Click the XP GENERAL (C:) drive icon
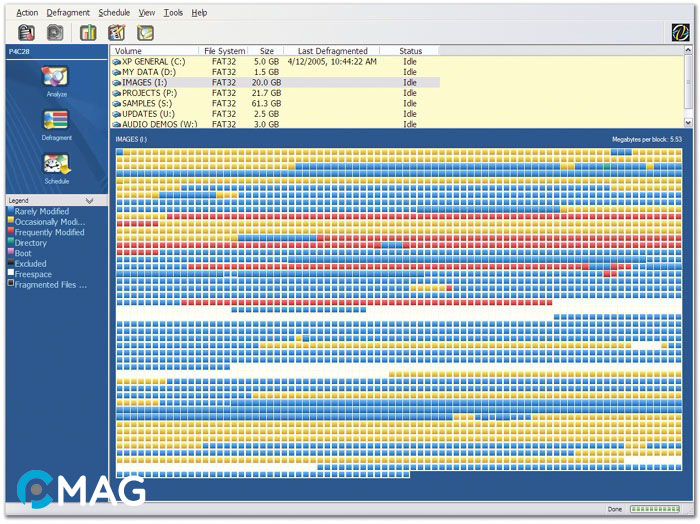 (117, 62)
